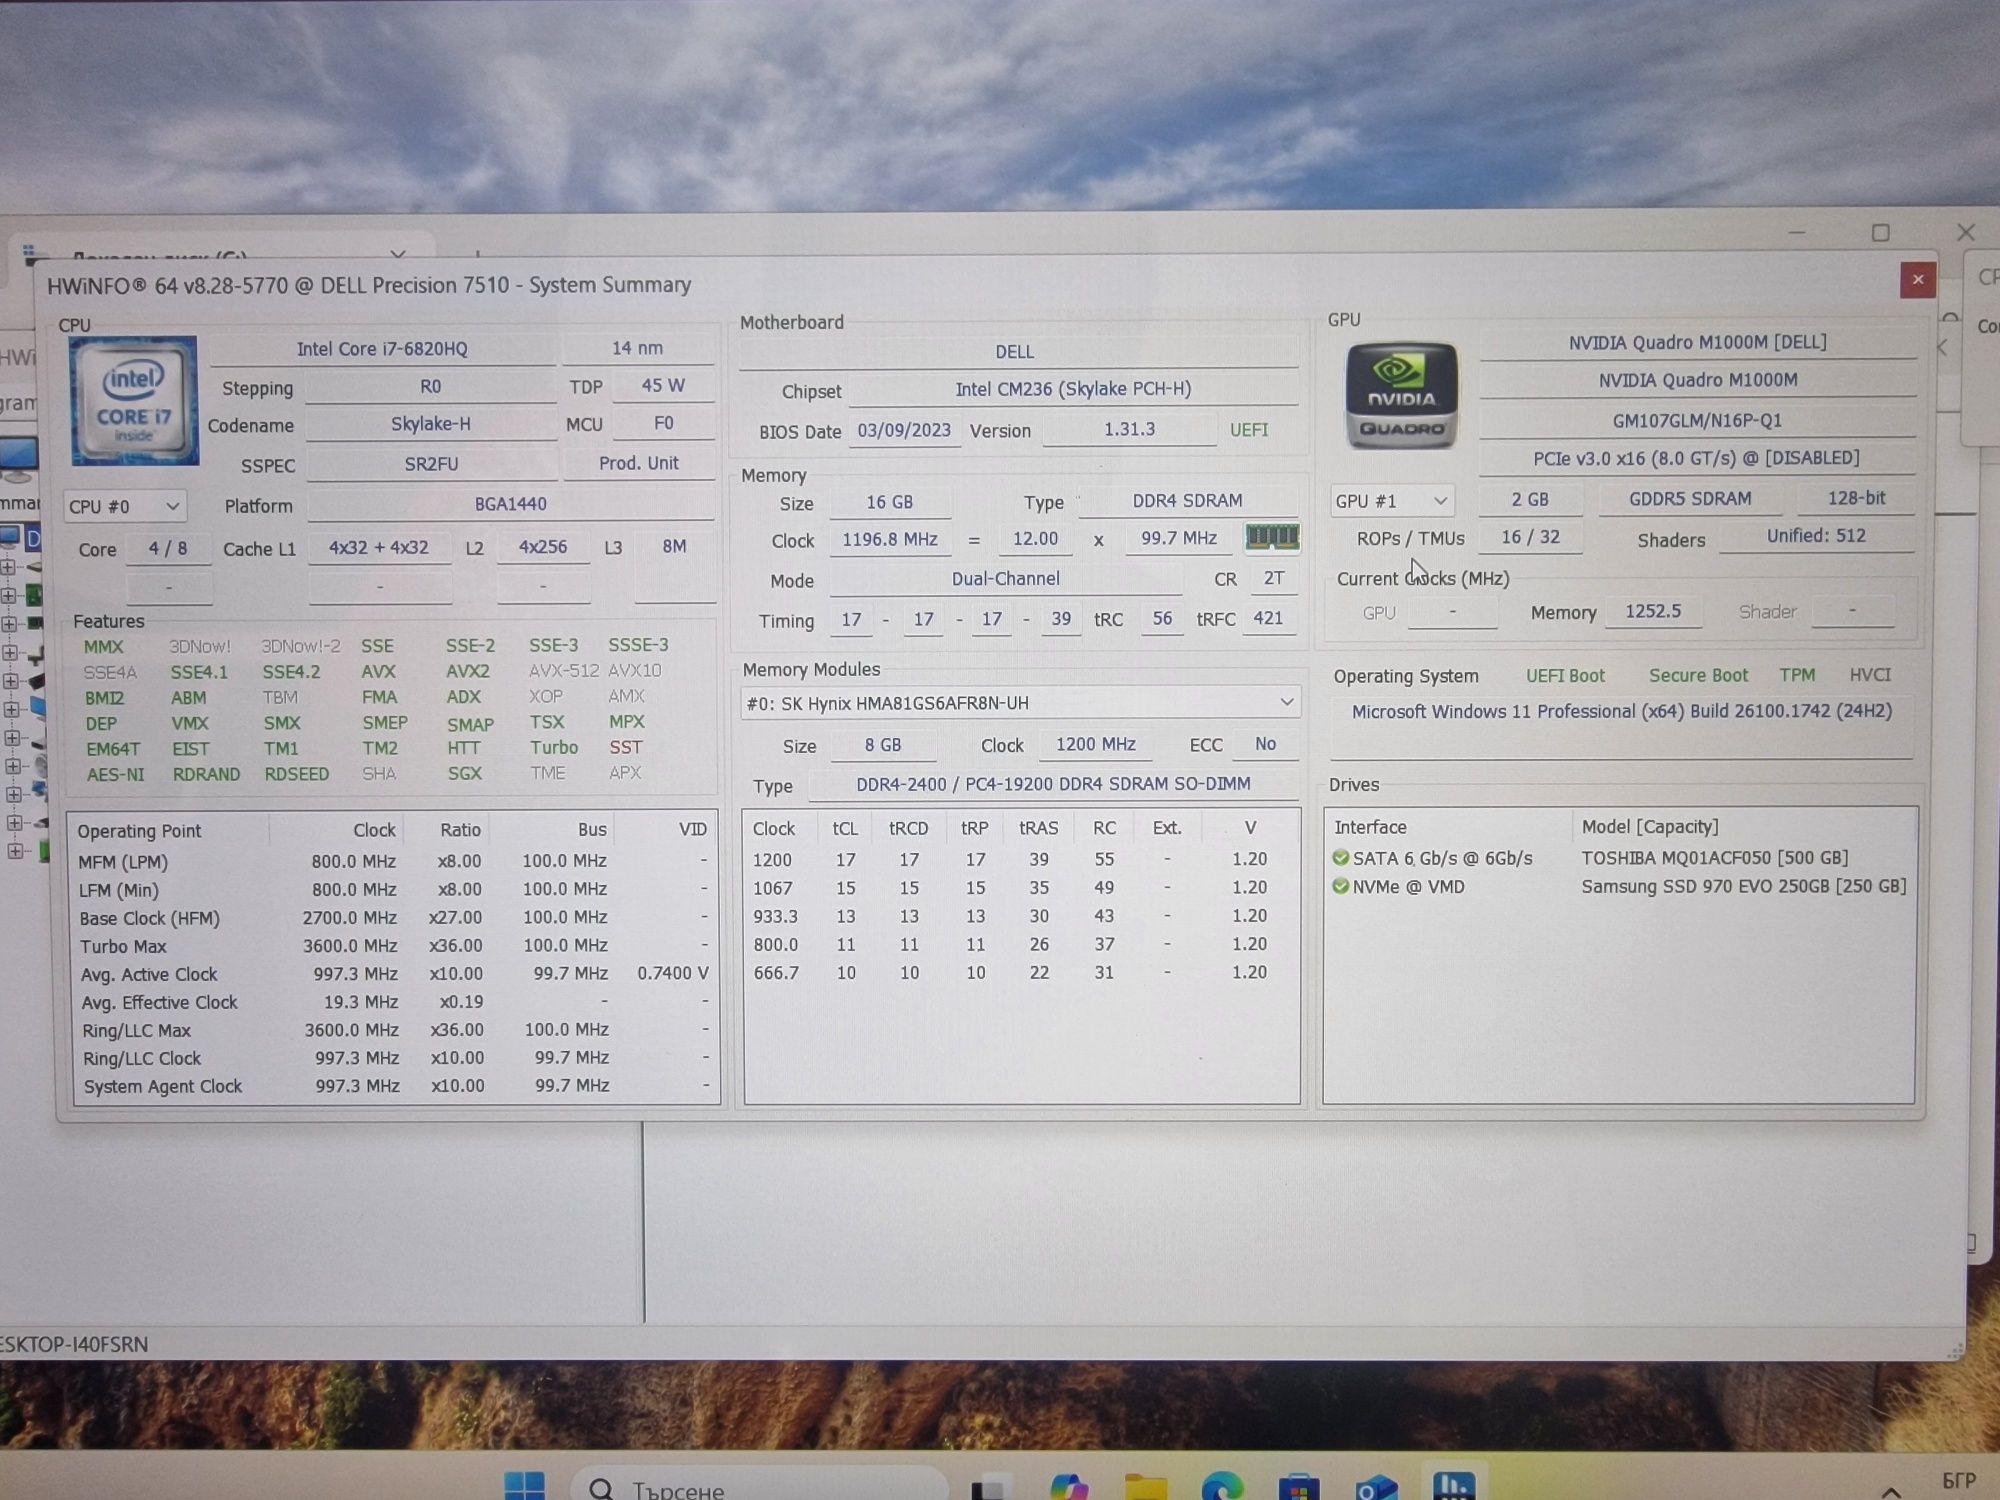Click the VID column header
Screen dimensions: 2000x1500
tap(692, 829)
